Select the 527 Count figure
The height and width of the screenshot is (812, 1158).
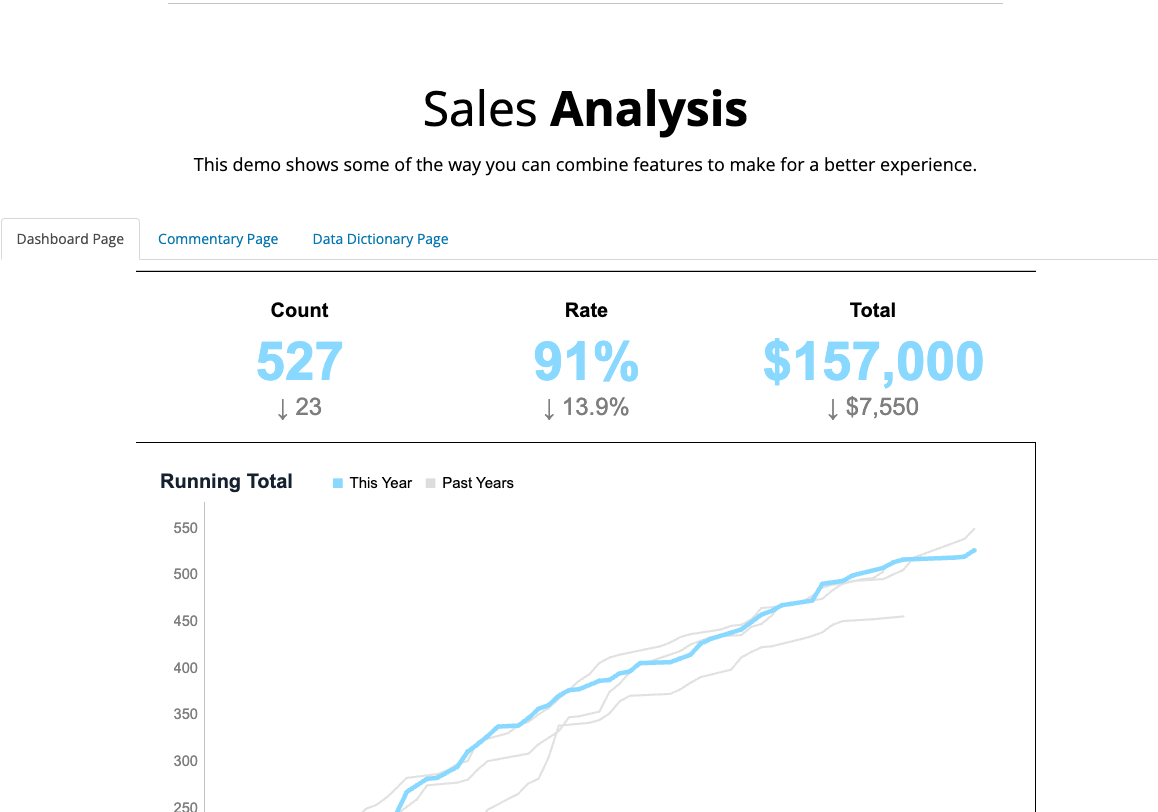[299, 362]
